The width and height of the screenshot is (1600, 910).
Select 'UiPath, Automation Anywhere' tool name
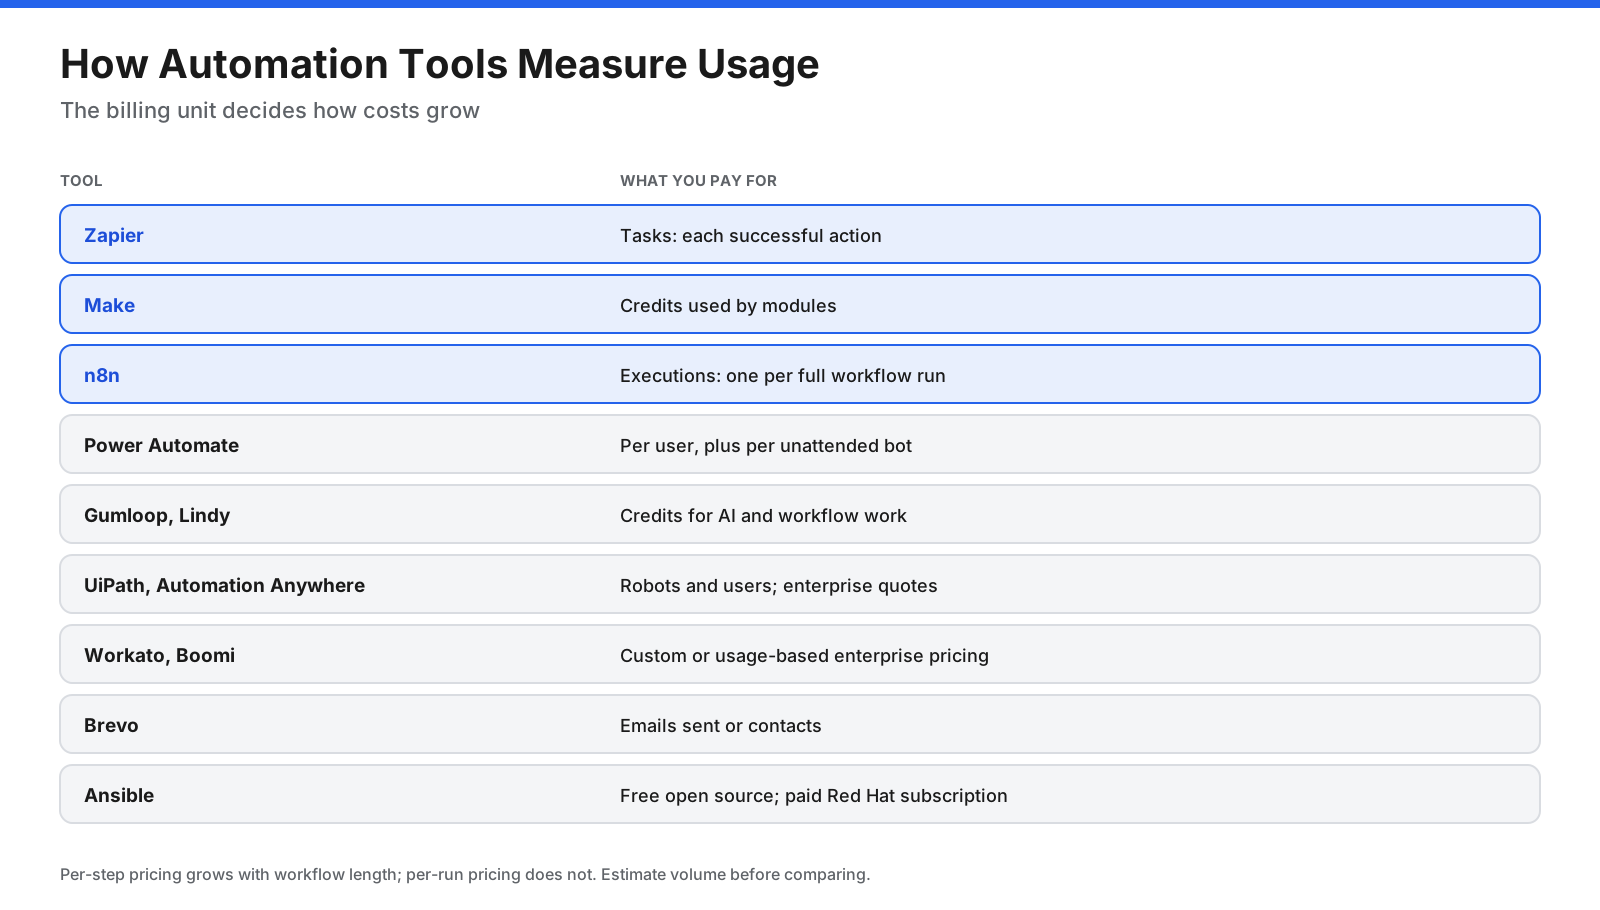[x=224, y=585]
